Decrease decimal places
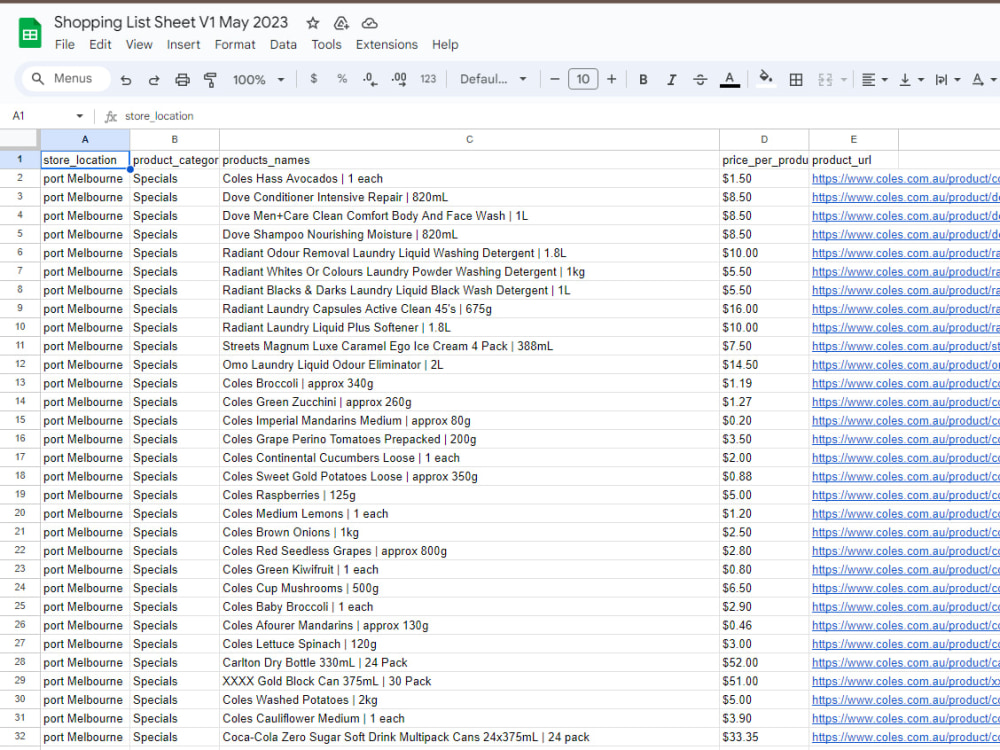This screenshot has width=1000, height=750. tap(370, 79)
